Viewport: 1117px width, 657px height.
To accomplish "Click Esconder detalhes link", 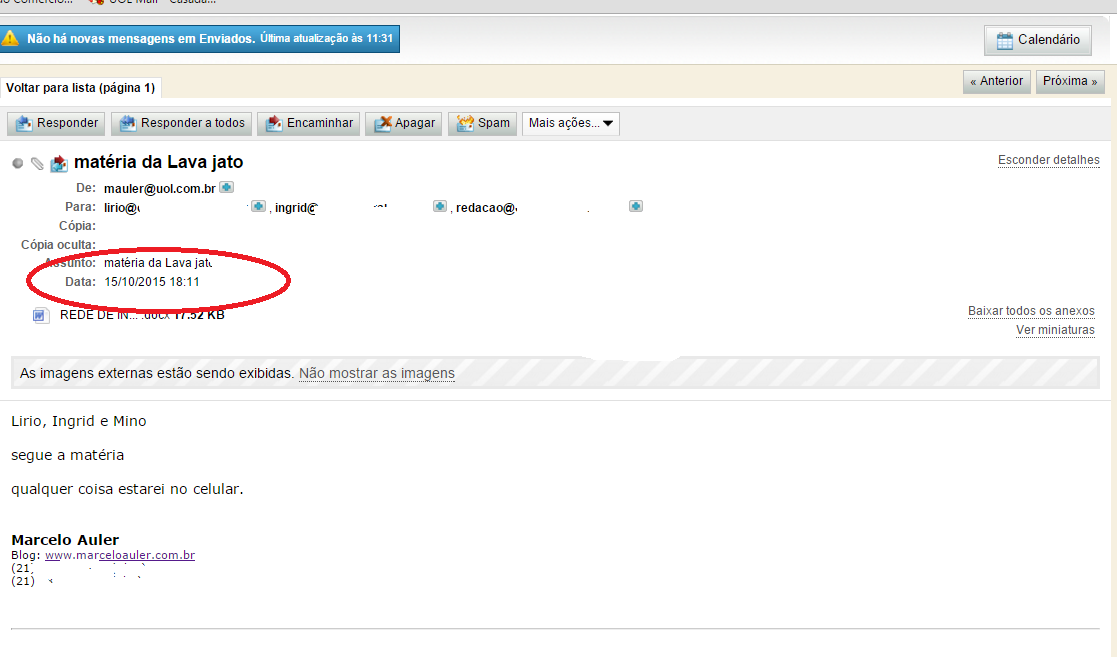I will point(1049,160).
